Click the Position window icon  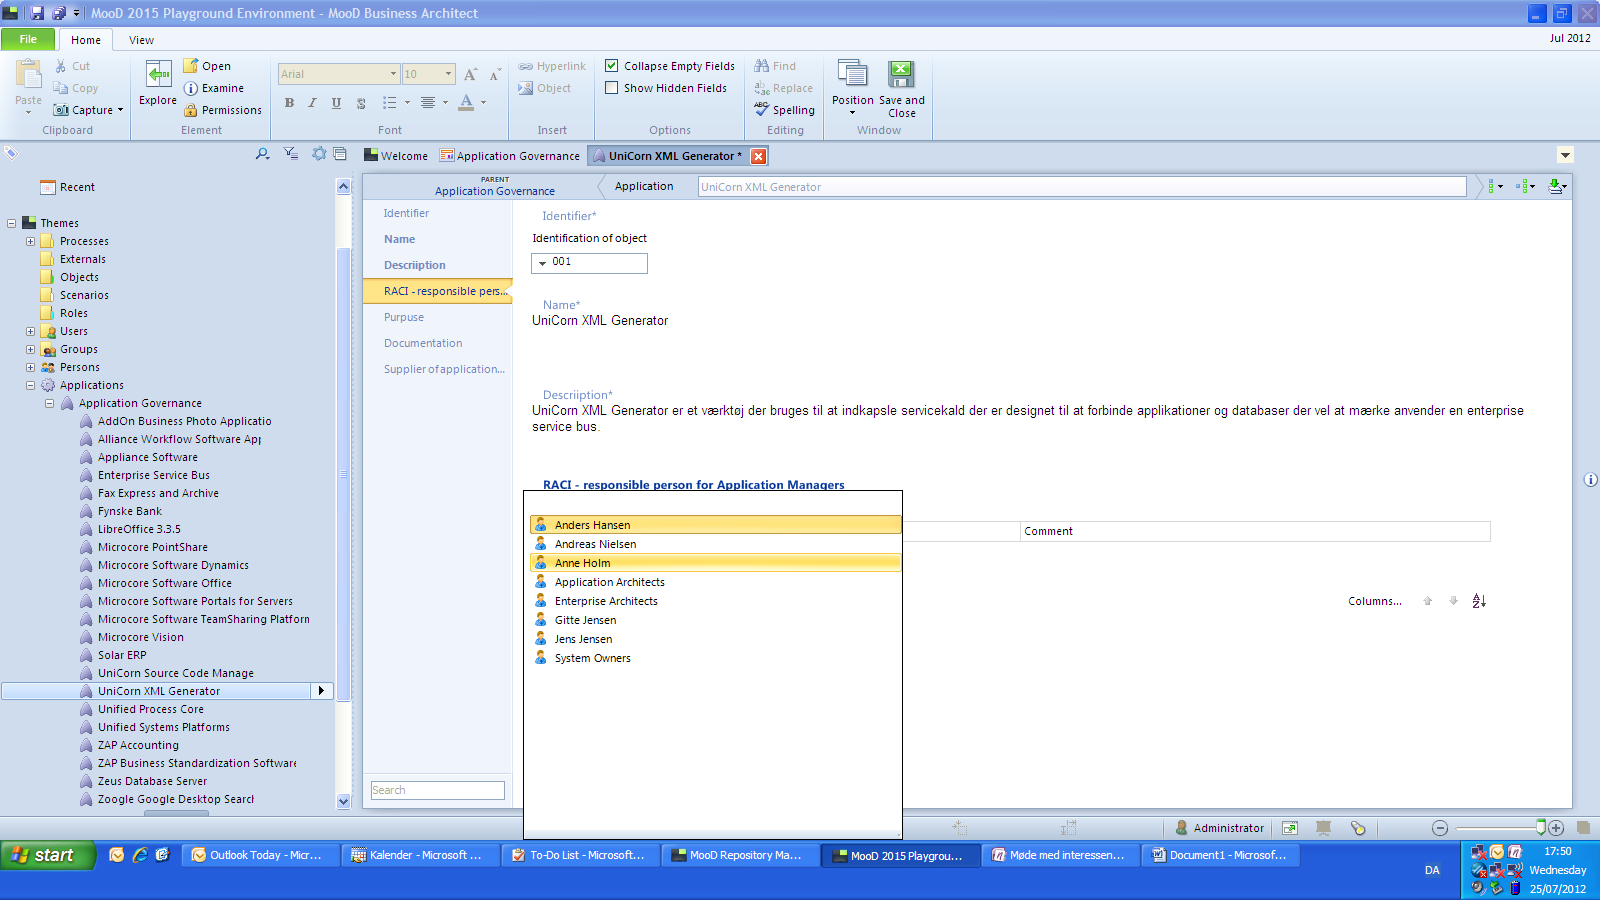point(852,76)
